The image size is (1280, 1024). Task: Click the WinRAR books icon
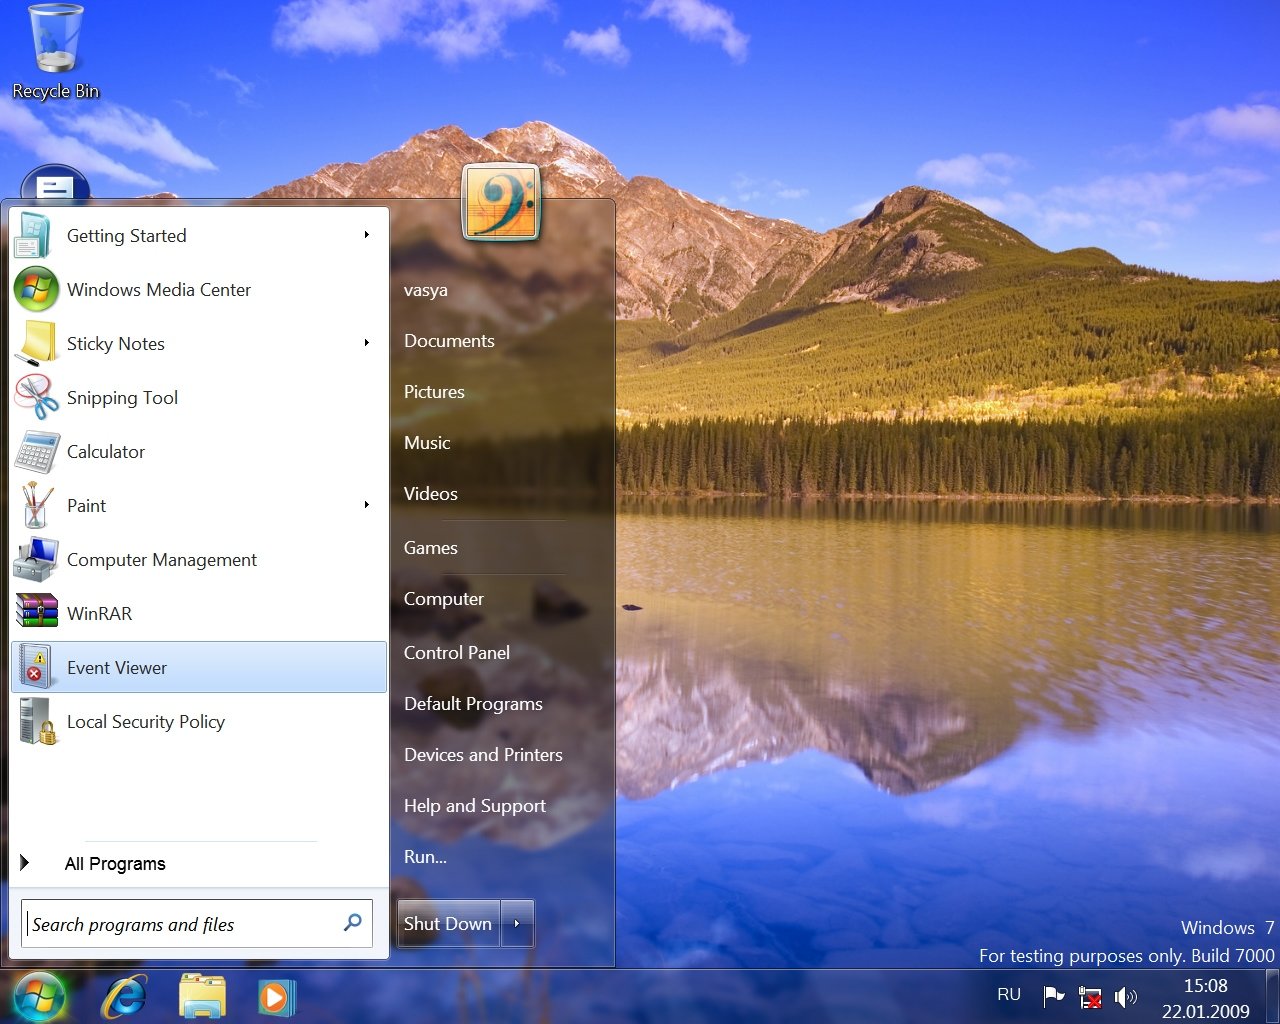36,612
